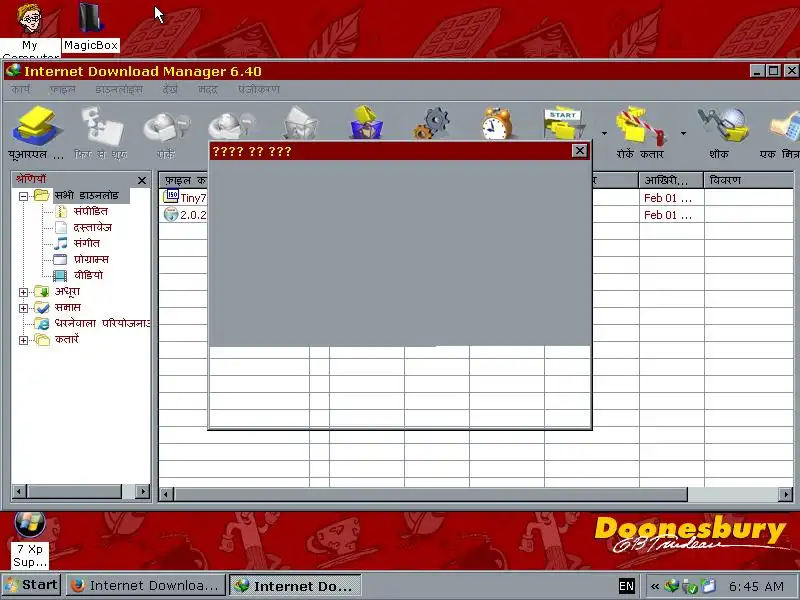Switch to Firefox Internet Downloa... taskbar button
This screenshot has width=800, height=600.
pyautogui.click(x=146, y=585)
